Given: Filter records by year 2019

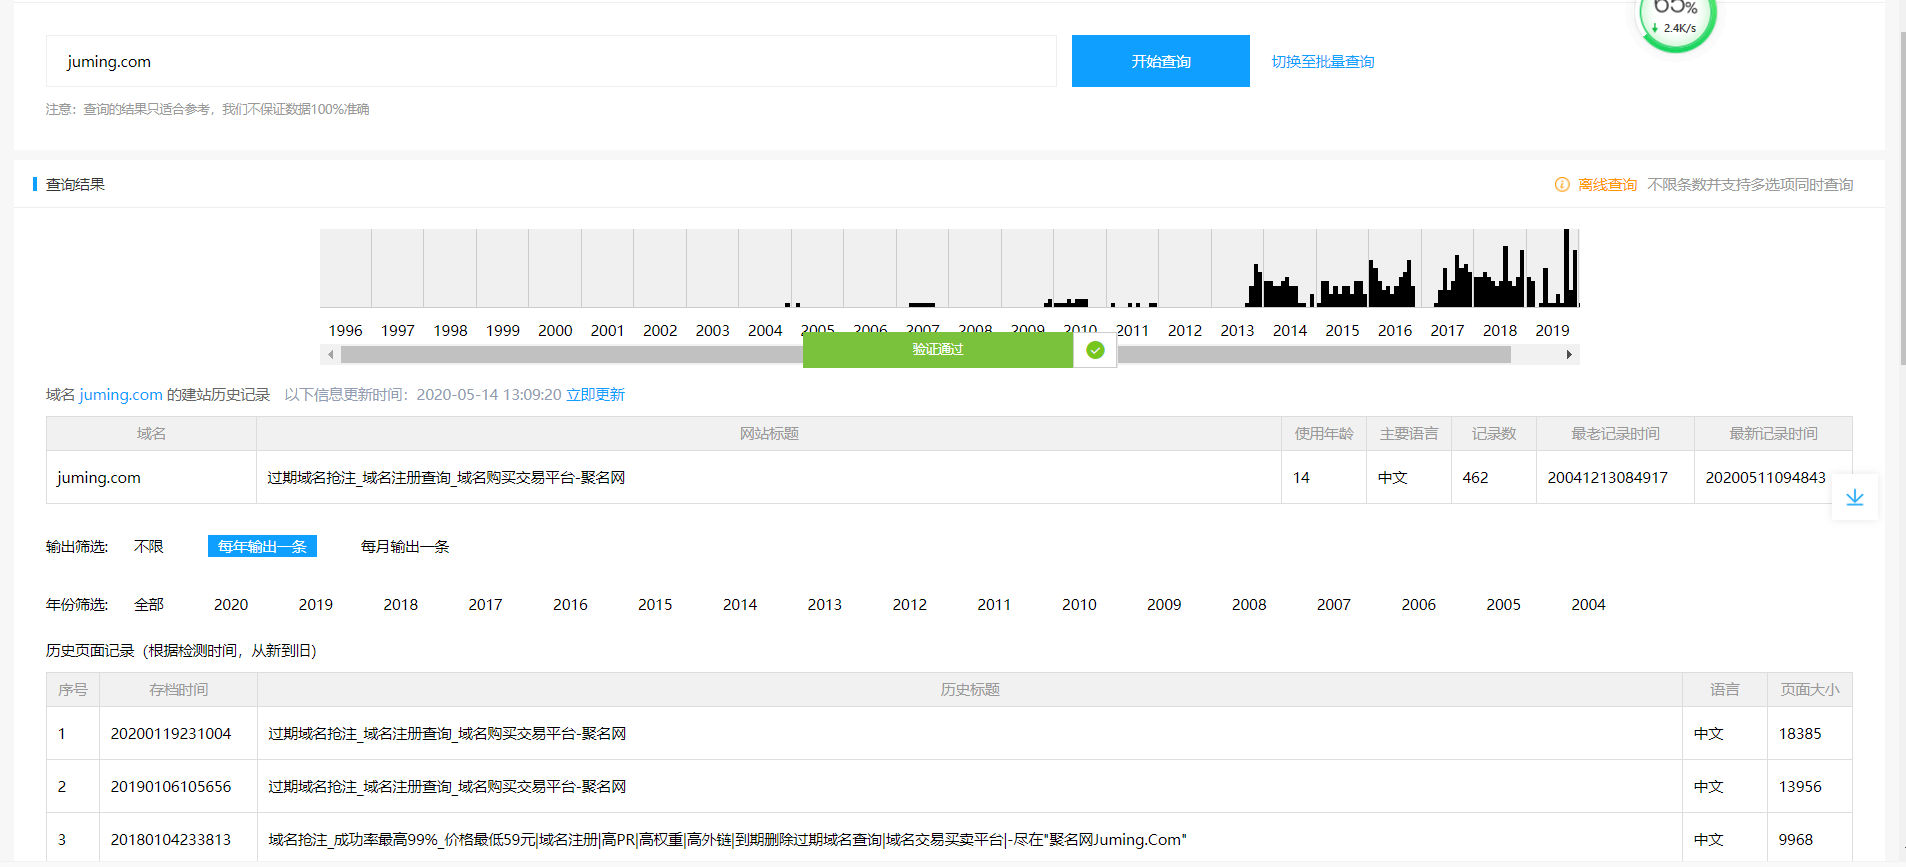Looking at the screenshot, I should (x=315, y=605).
